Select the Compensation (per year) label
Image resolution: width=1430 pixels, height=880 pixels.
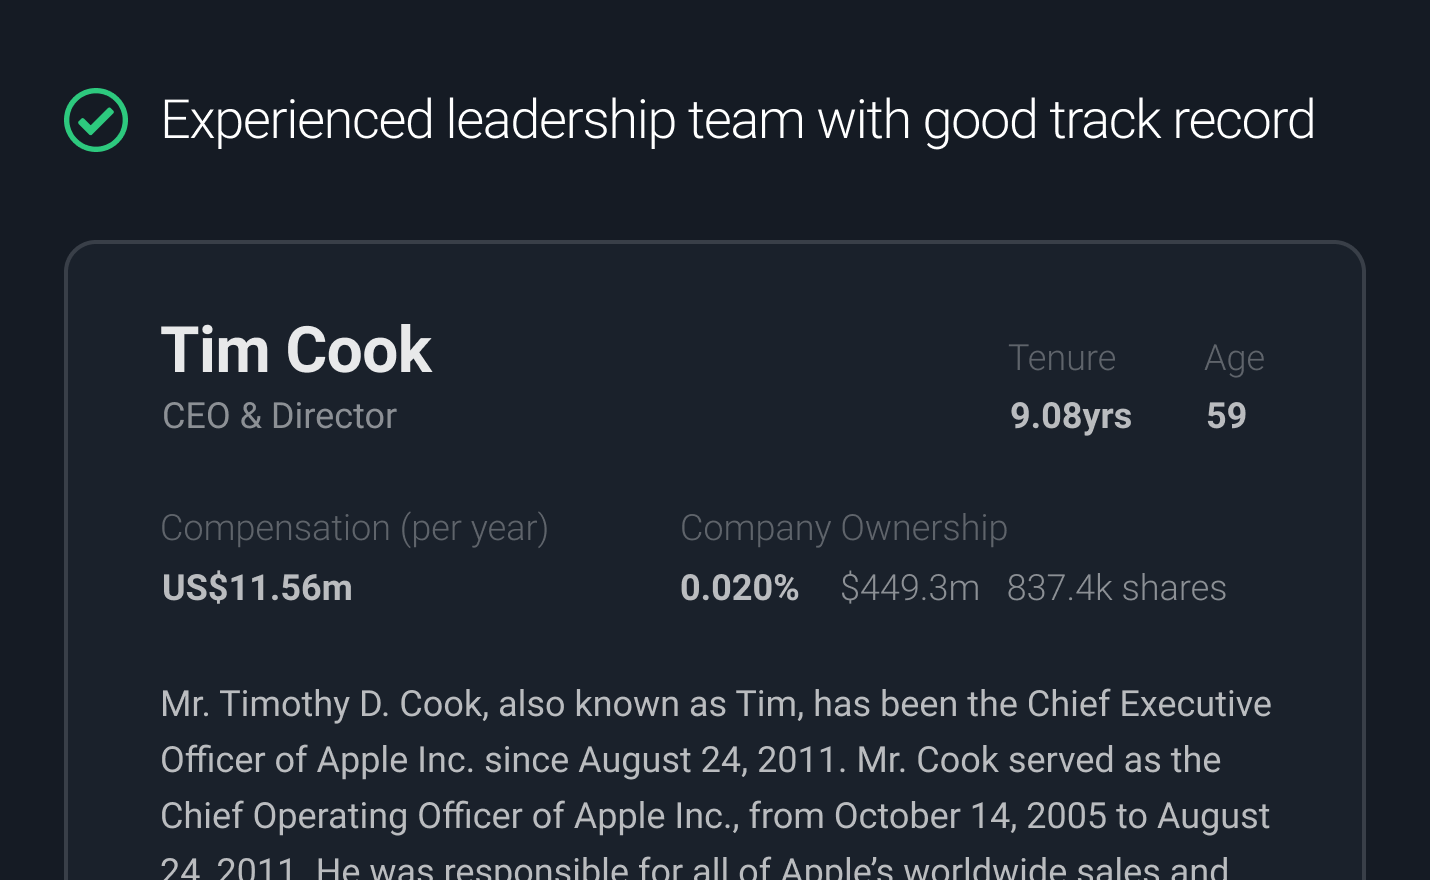tap(354, 527)
